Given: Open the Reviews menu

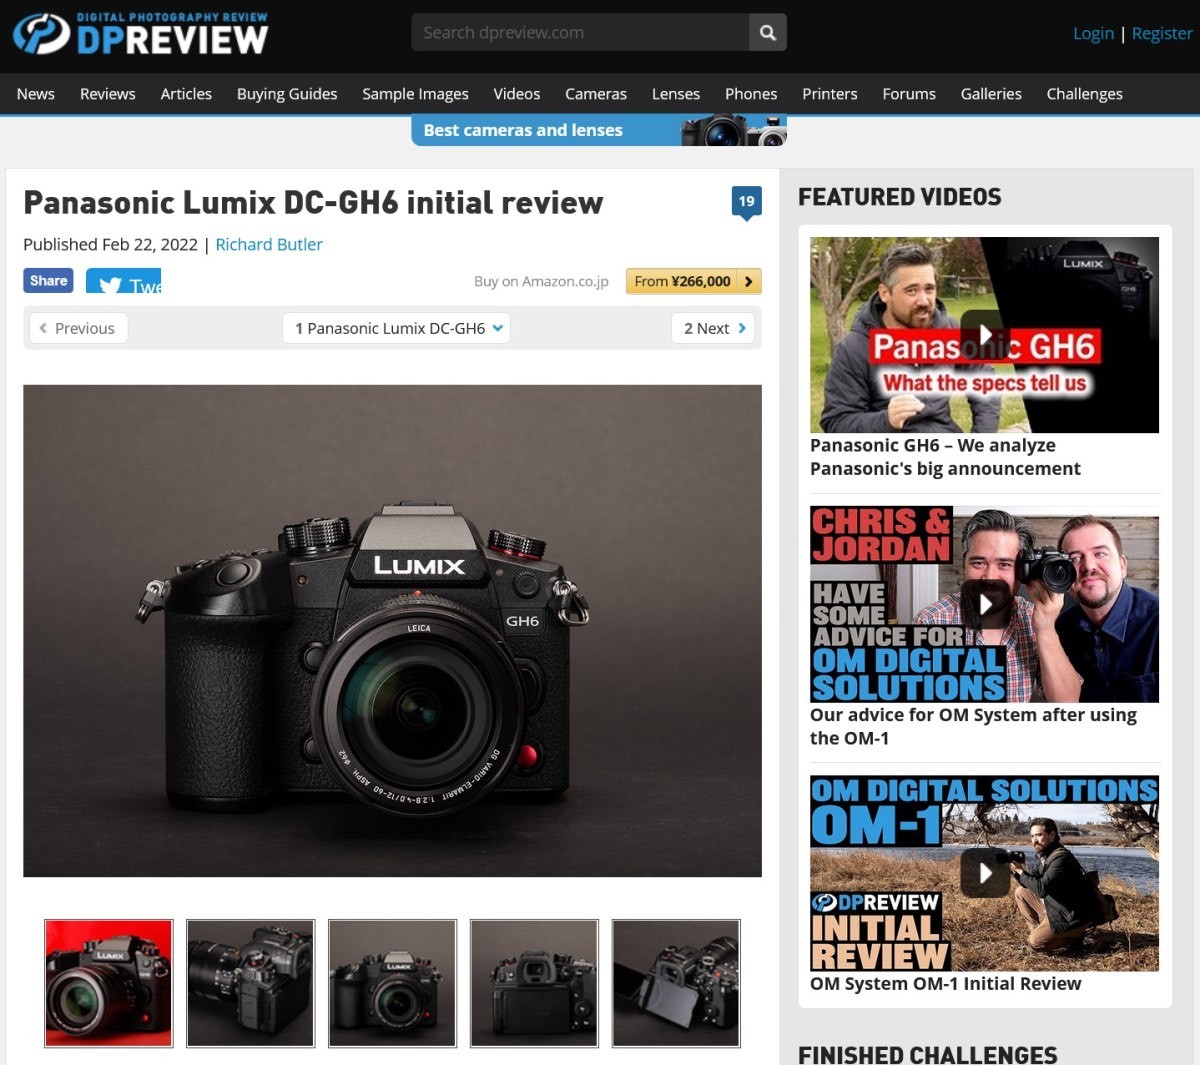Looking at the screenshot, I should tap(108, 94).
